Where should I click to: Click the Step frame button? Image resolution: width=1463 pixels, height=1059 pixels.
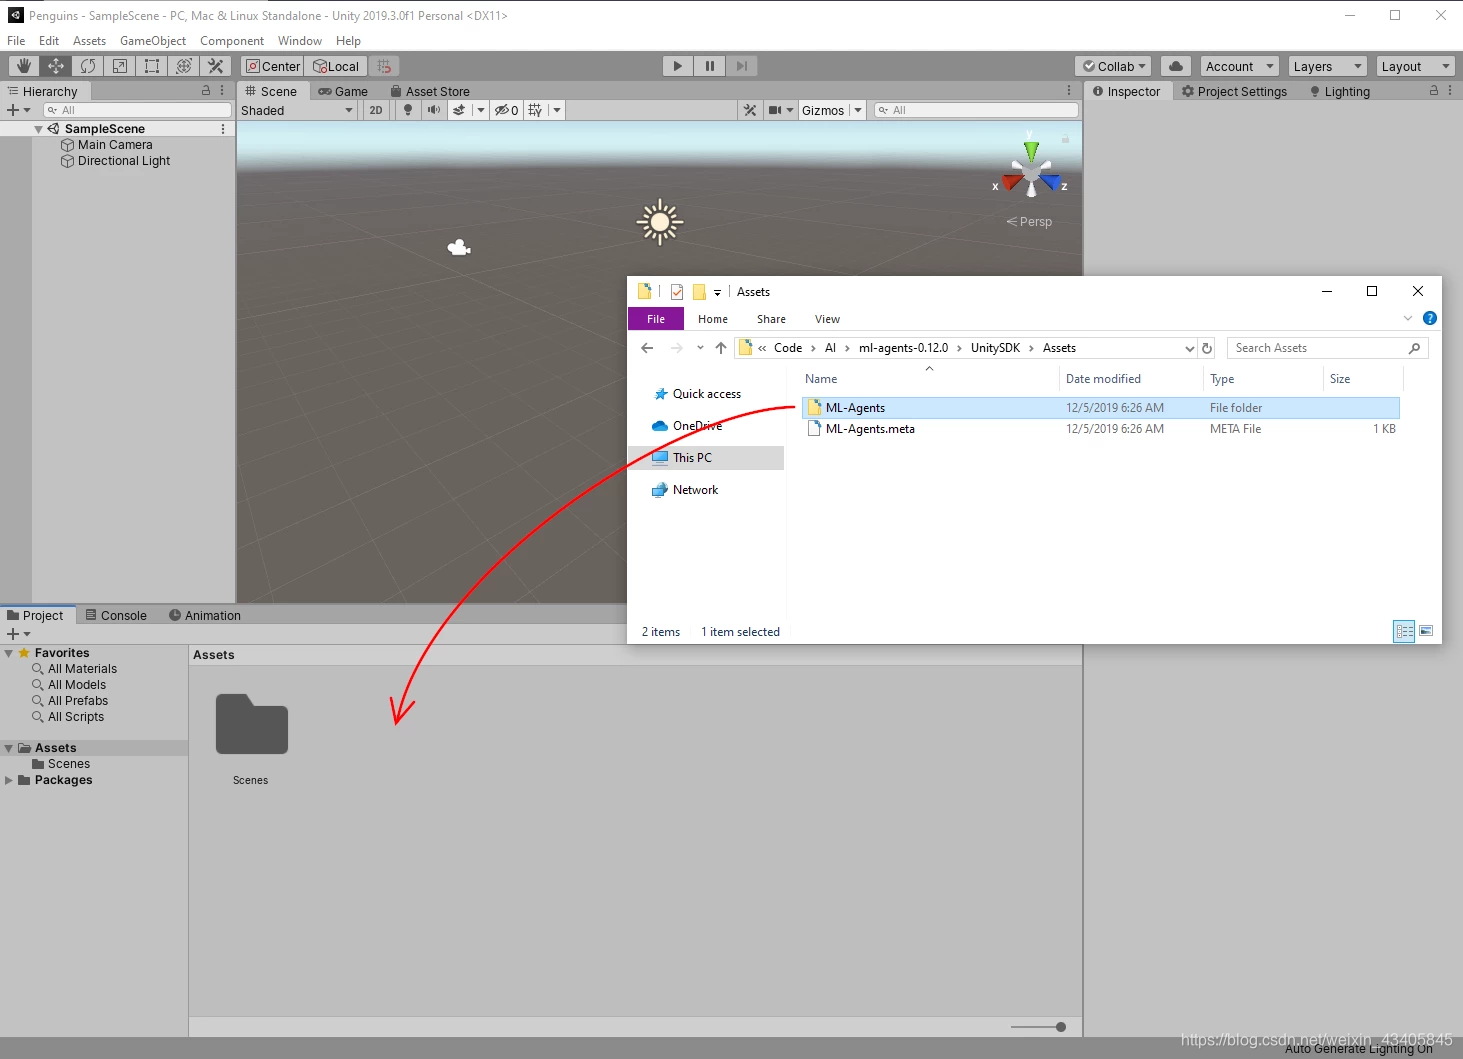pos(742,66)
